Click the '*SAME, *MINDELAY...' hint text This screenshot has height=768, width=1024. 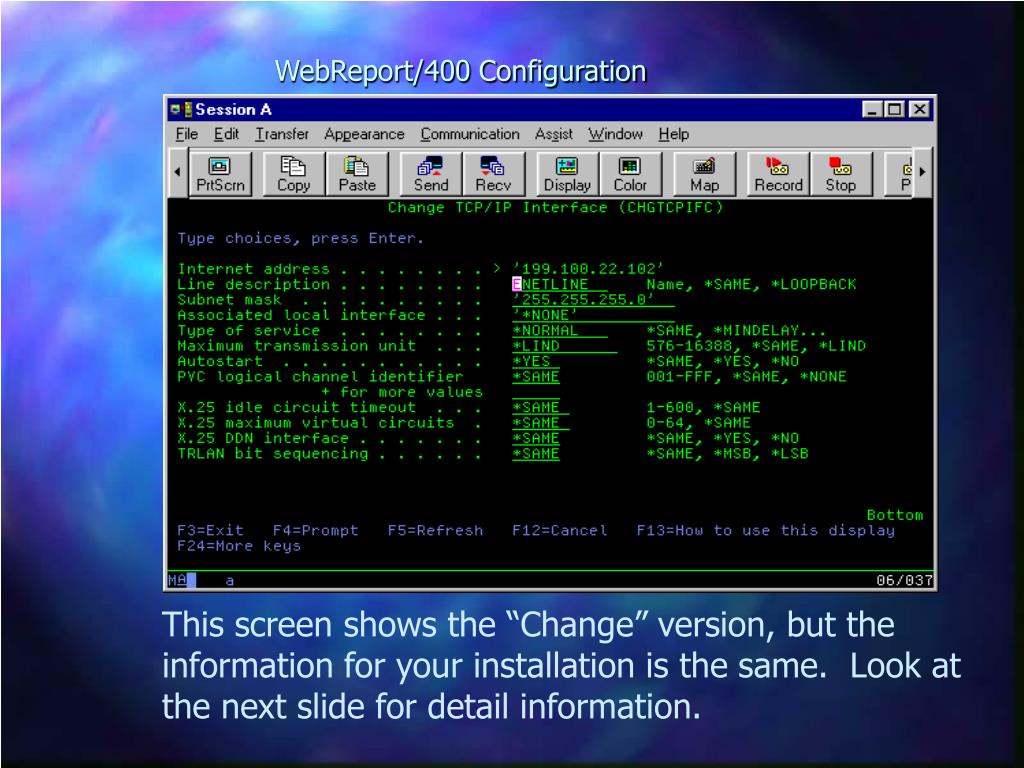737,330
